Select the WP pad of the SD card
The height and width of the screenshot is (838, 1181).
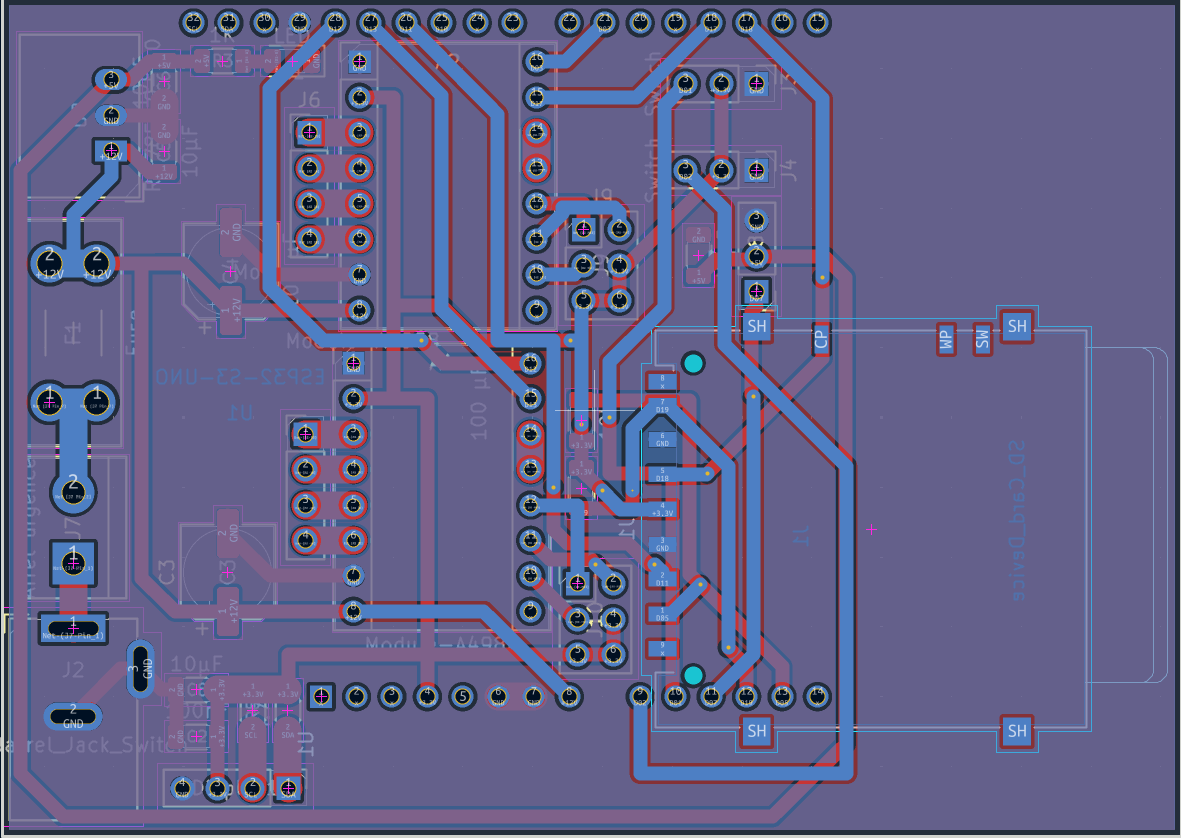tap(946, 340)
